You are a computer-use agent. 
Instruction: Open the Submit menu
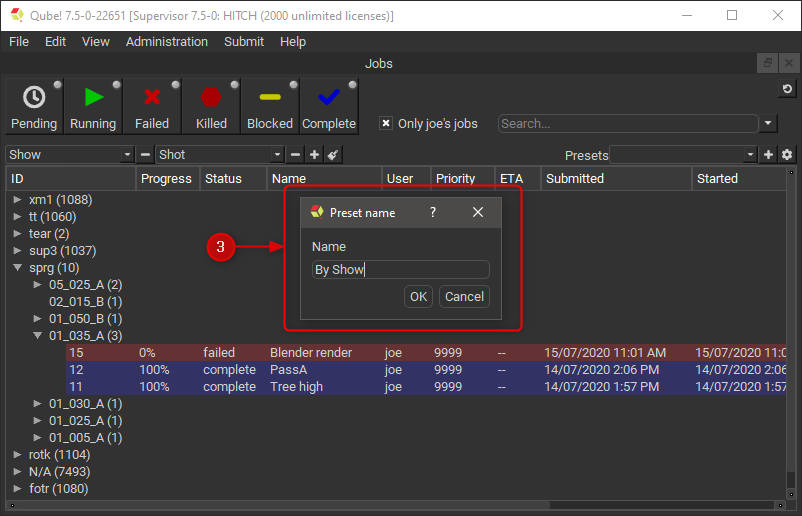[x=244, y=42]
